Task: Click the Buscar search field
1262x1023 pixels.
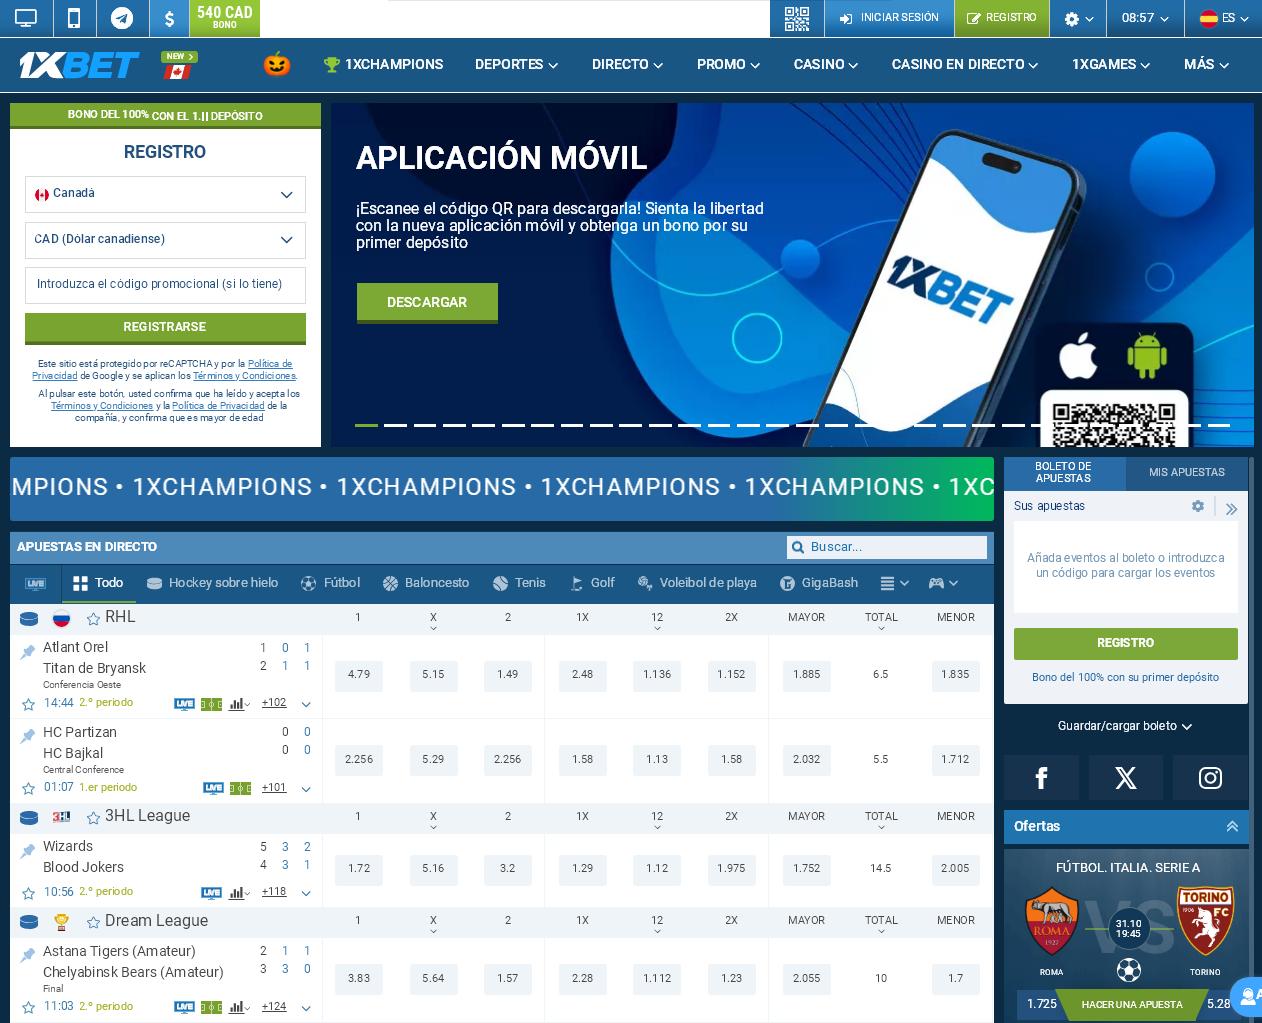Action: click(887, 547)
